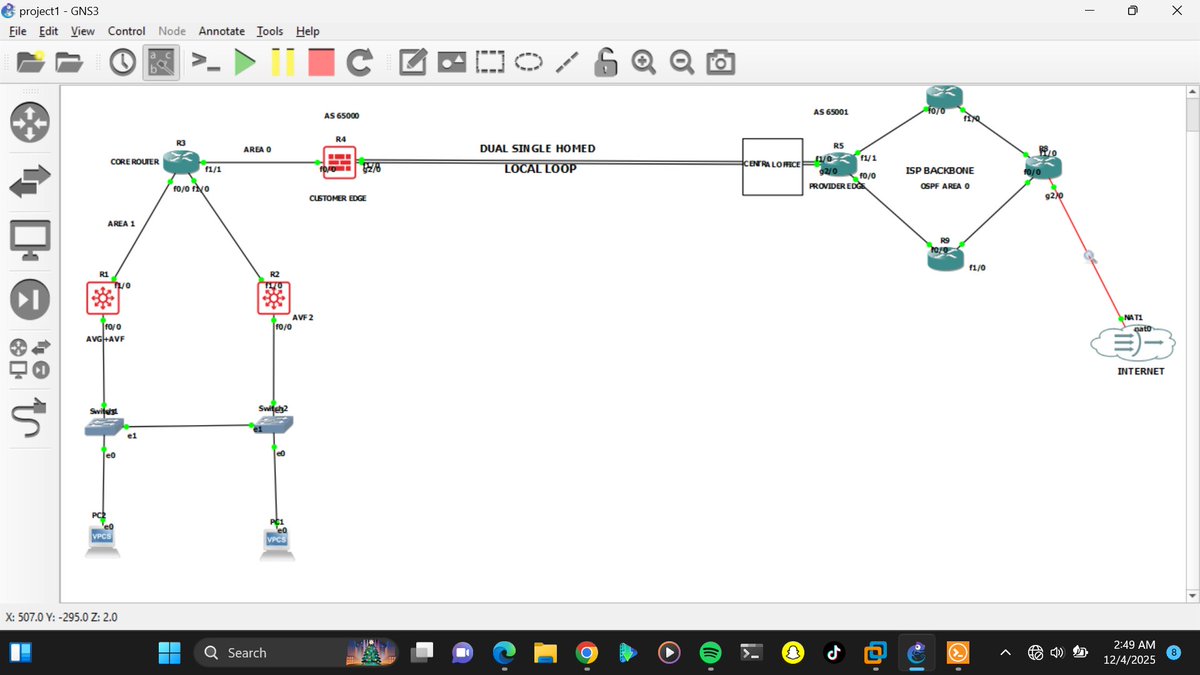
Task: Open console to all devices
Action: pos(205,63)
